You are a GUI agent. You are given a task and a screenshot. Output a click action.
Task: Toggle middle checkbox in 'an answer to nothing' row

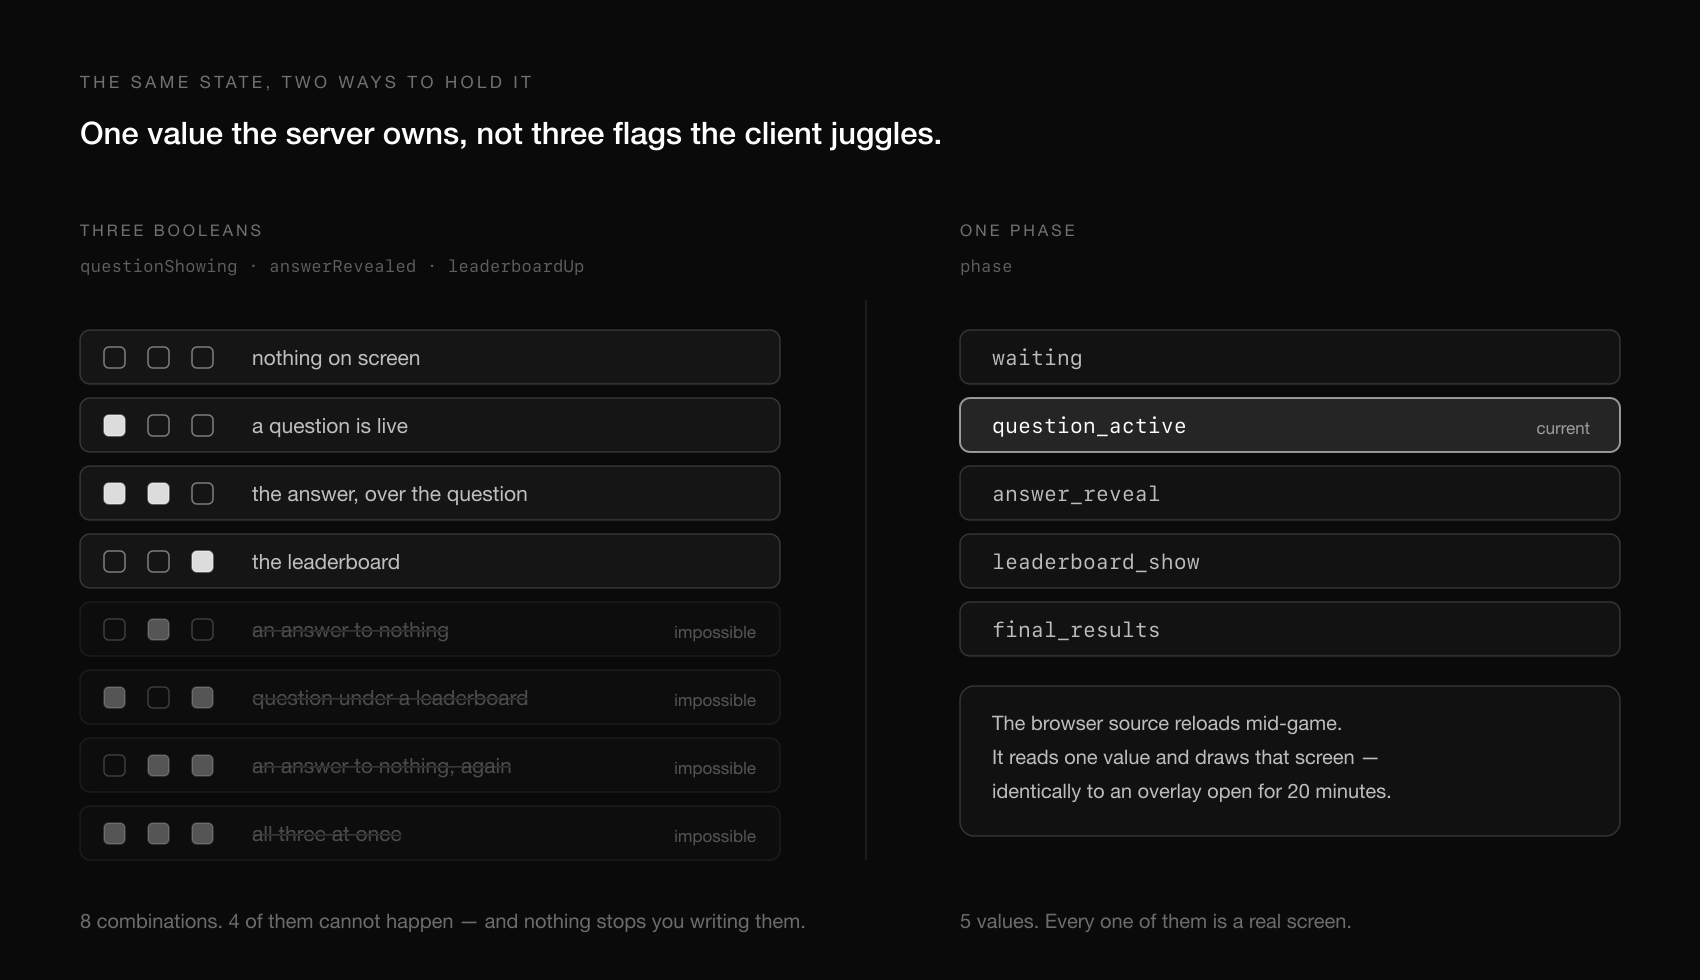coord(159,630)
